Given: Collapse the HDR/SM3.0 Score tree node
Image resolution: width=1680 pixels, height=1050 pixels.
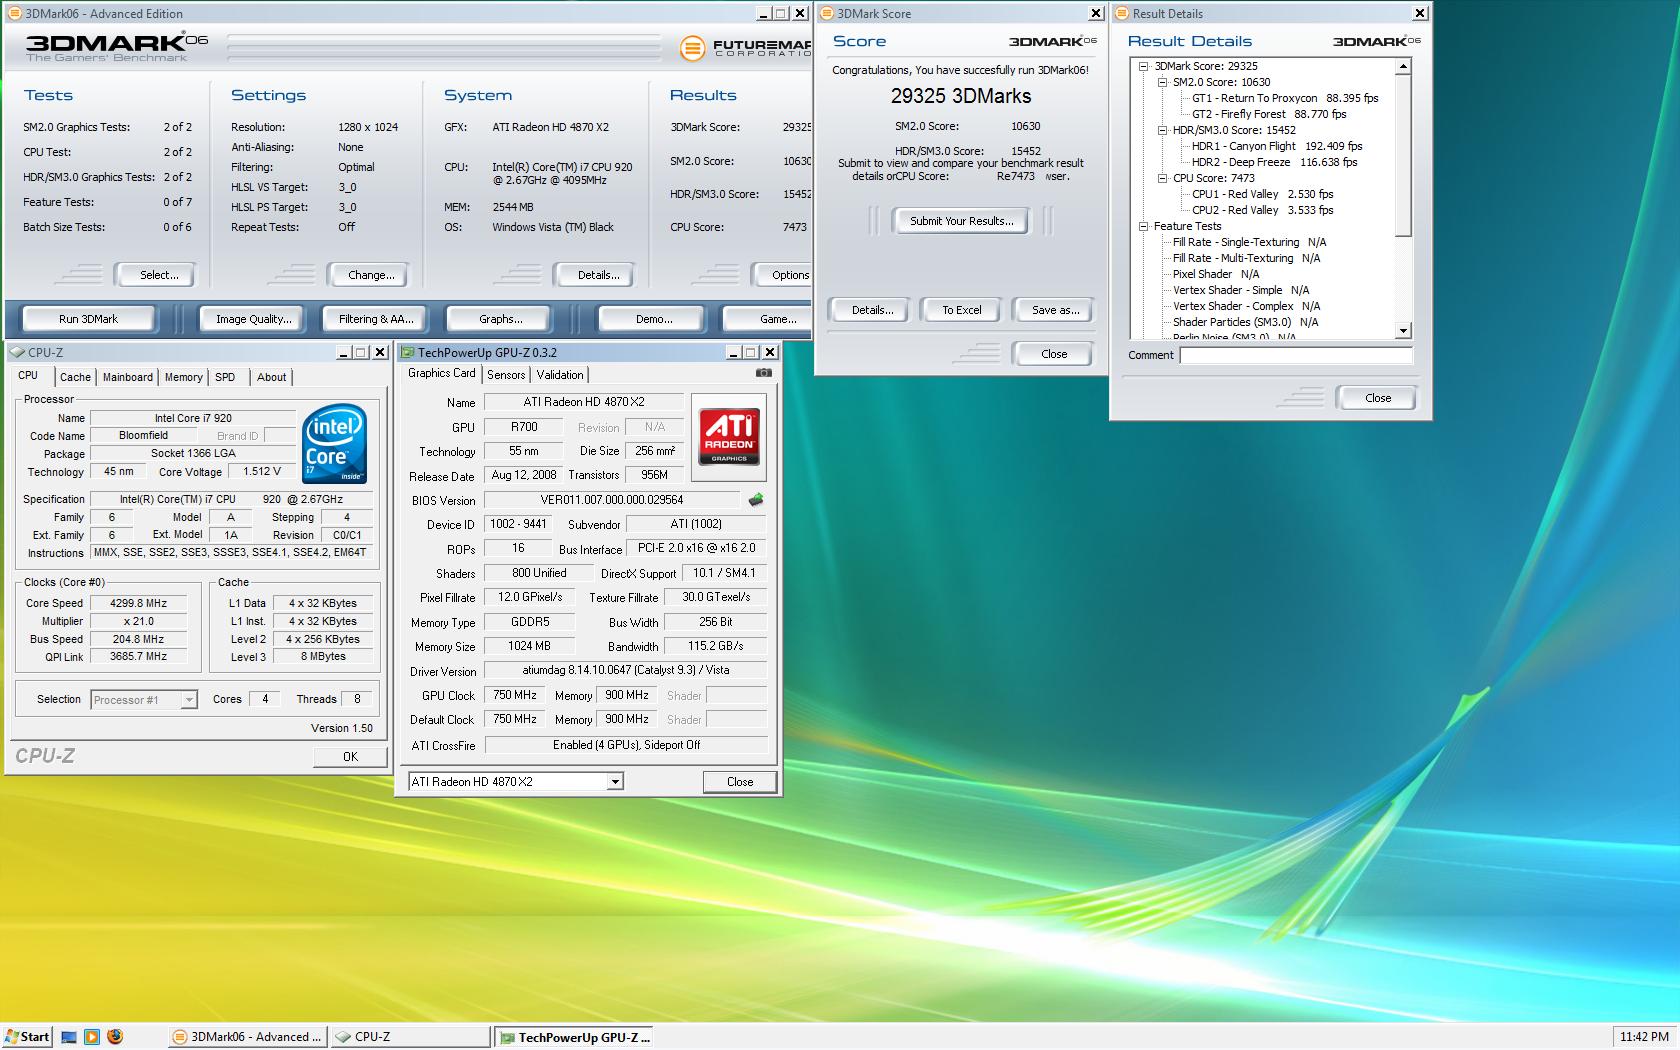Looking at the screenshot, I should click(1163, 130).
